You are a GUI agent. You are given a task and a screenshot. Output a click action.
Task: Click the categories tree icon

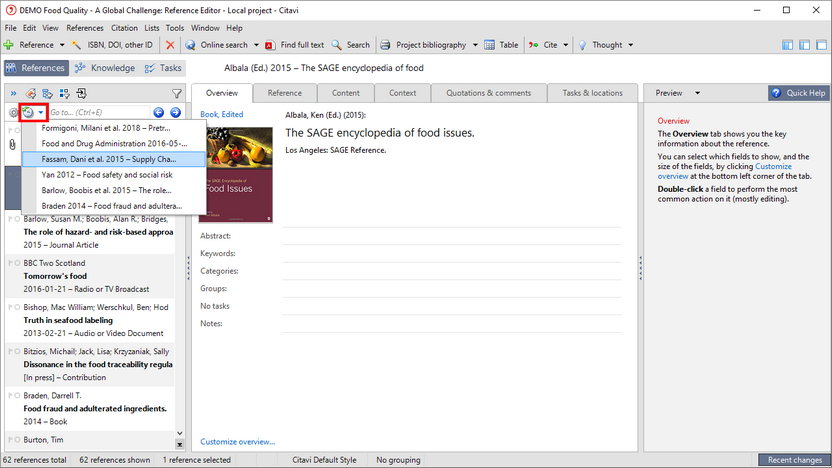[47, 93]
